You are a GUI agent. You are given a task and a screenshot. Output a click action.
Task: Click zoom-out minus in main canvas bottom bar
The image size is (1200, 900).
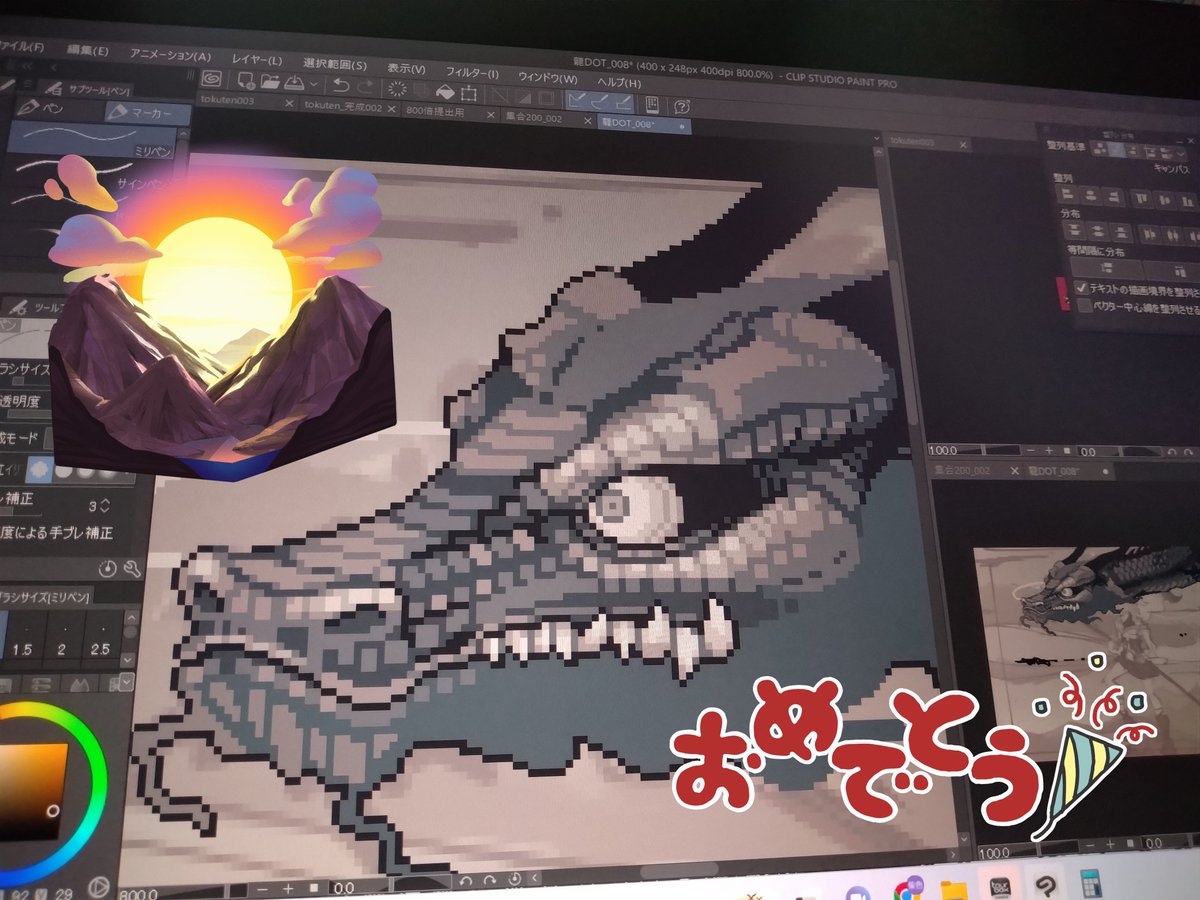coord(263,889)
